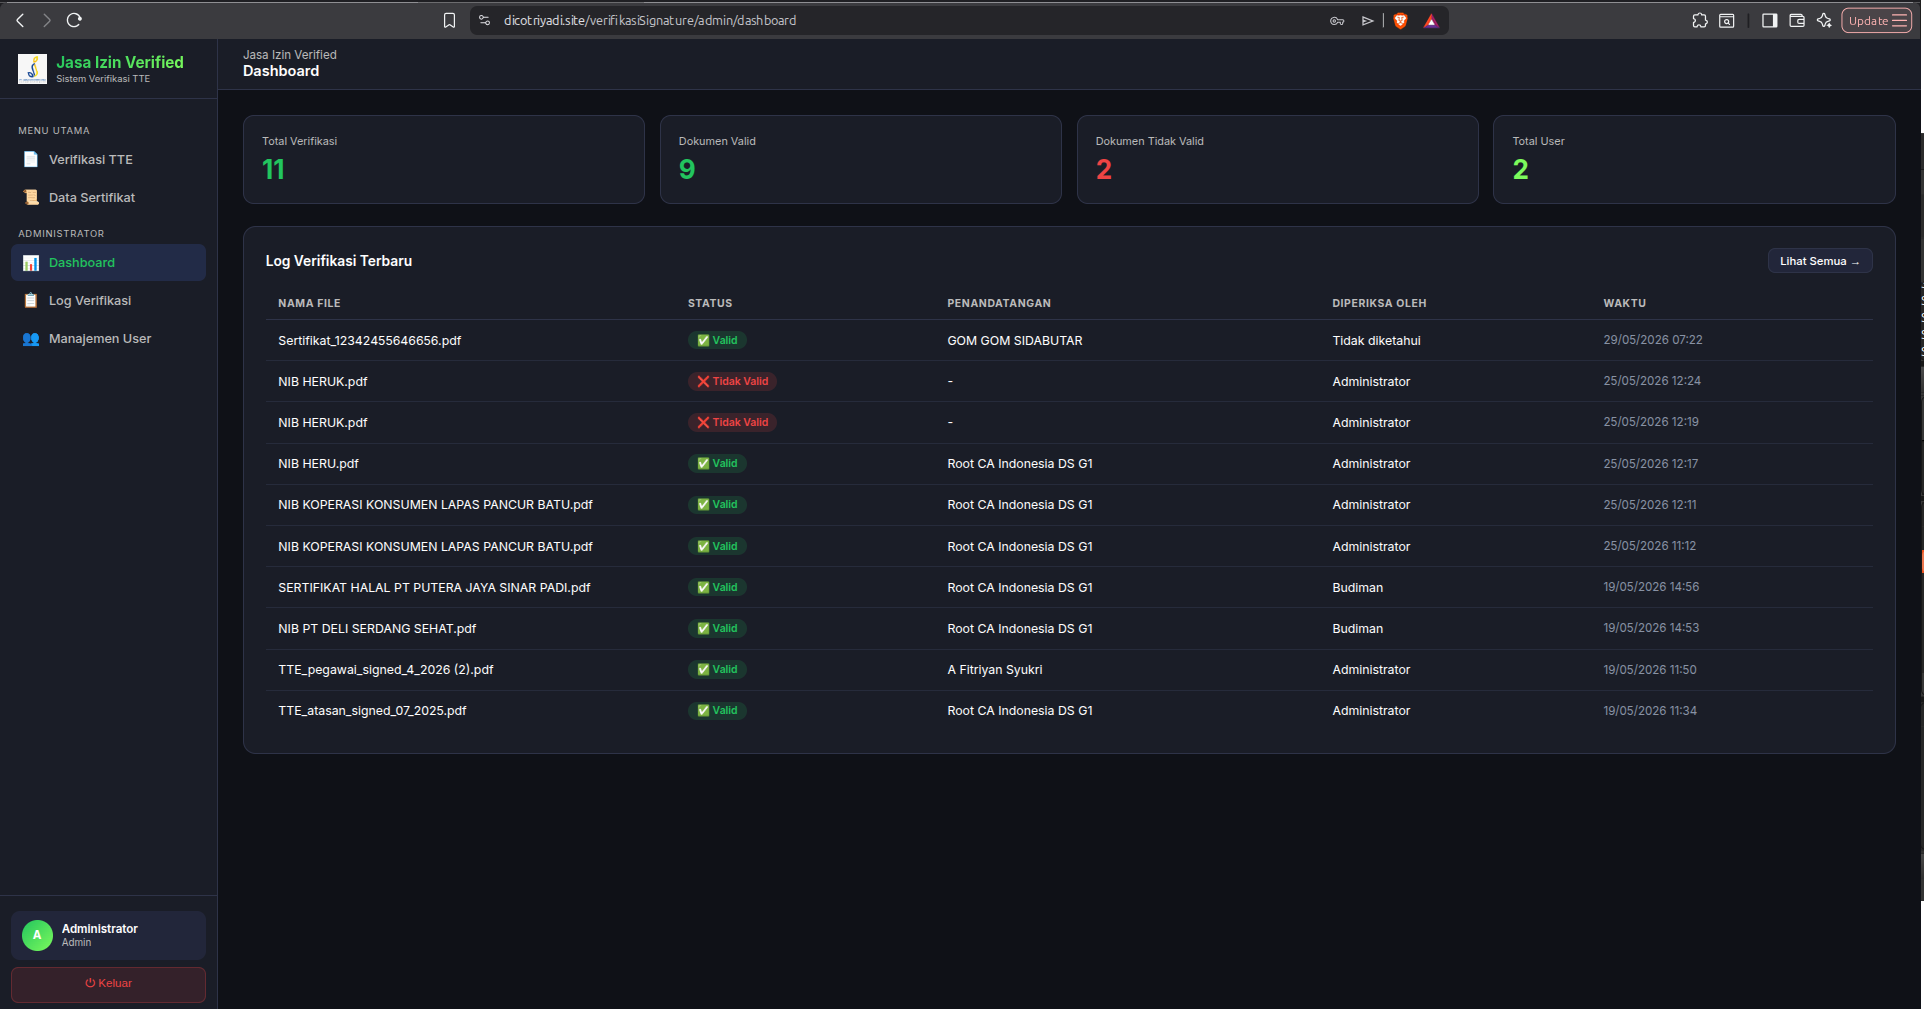Reload the page with the refresh icon
This screenshot has height=1009, width=1924.
click(74, 20)
